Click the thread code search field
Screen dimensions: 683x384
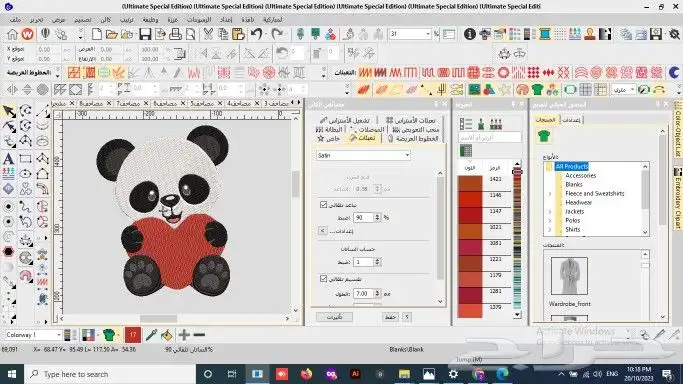pos(490,138)
